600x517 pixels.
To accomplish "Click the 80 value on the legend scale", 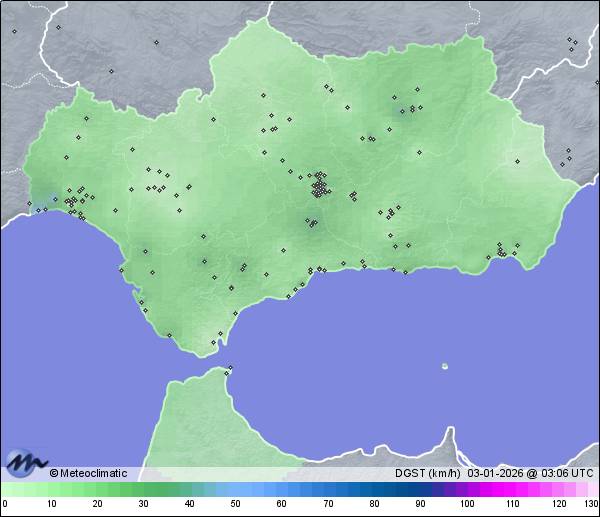I will coord(374,503).
